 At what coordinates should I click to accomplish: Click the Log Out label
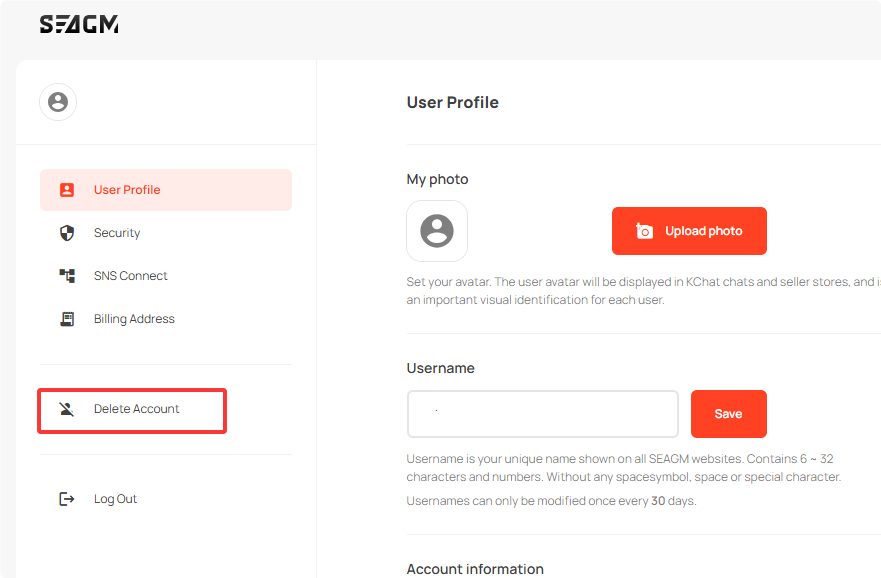[116, 499]
